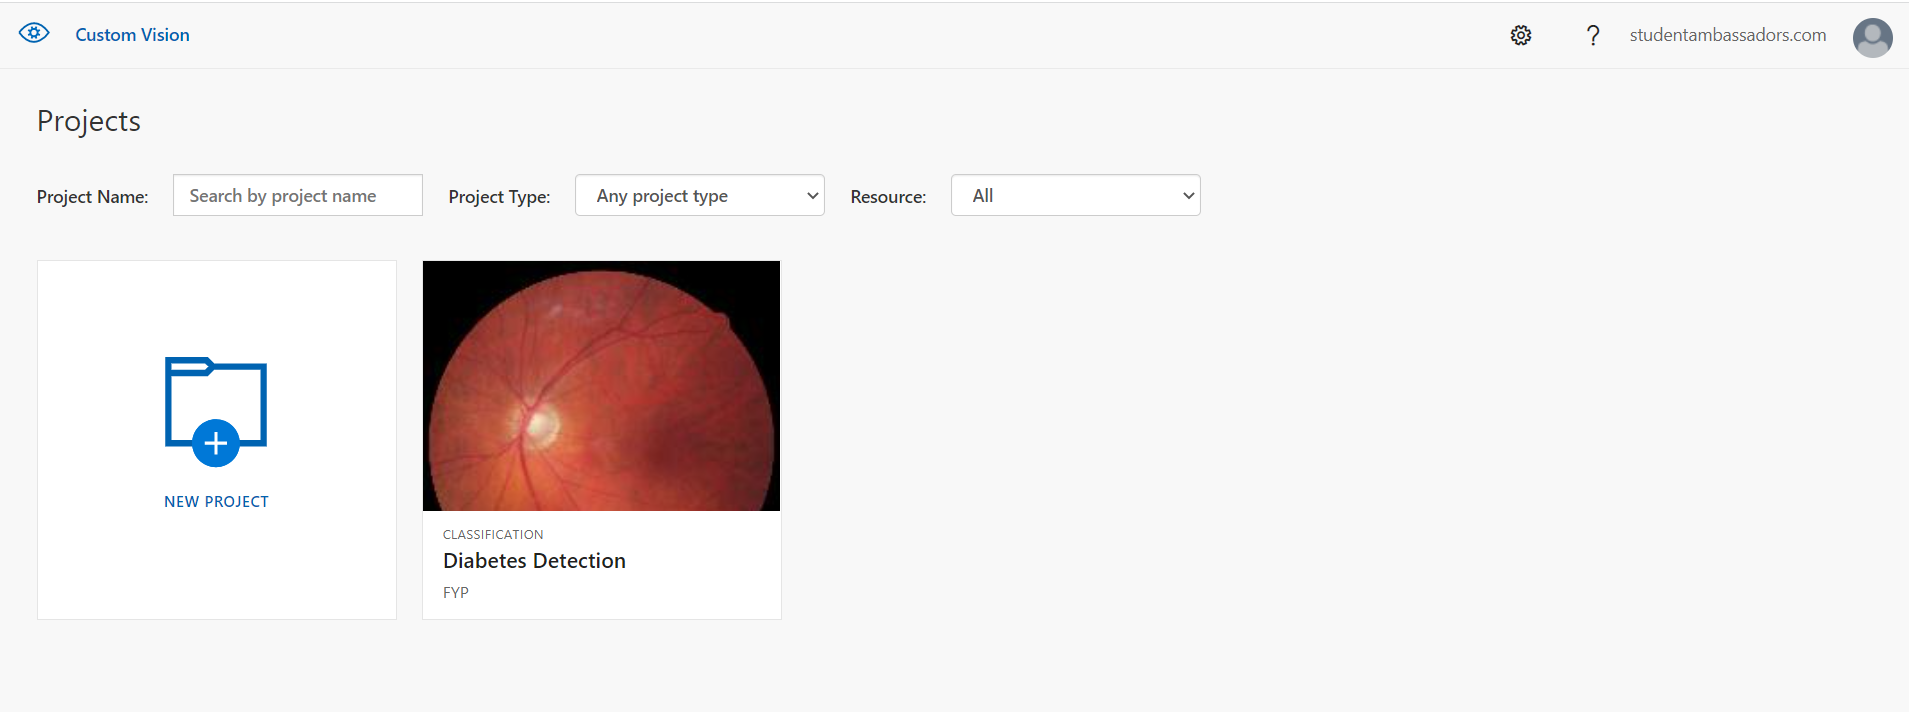Click the Custom Vision eye logo icon
This screenshot has height=712, width=1909.
[34, 33]
